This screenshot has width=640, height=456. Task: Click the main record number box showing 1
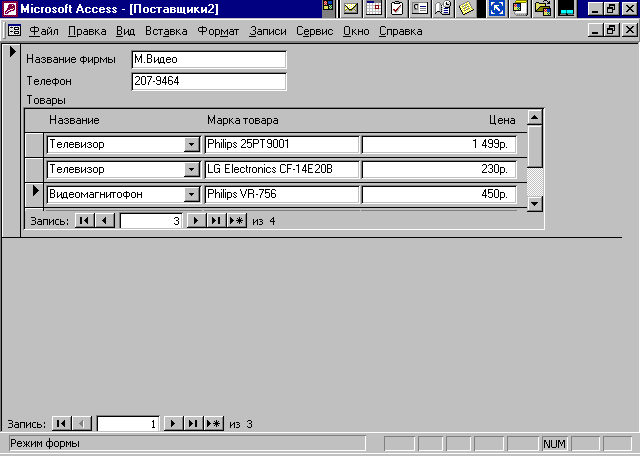coord(128,424)
